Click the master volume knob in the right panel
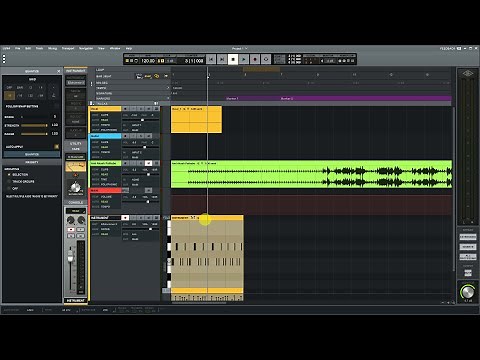This screenshot has height=360, width=480. [x=467, y=292]
